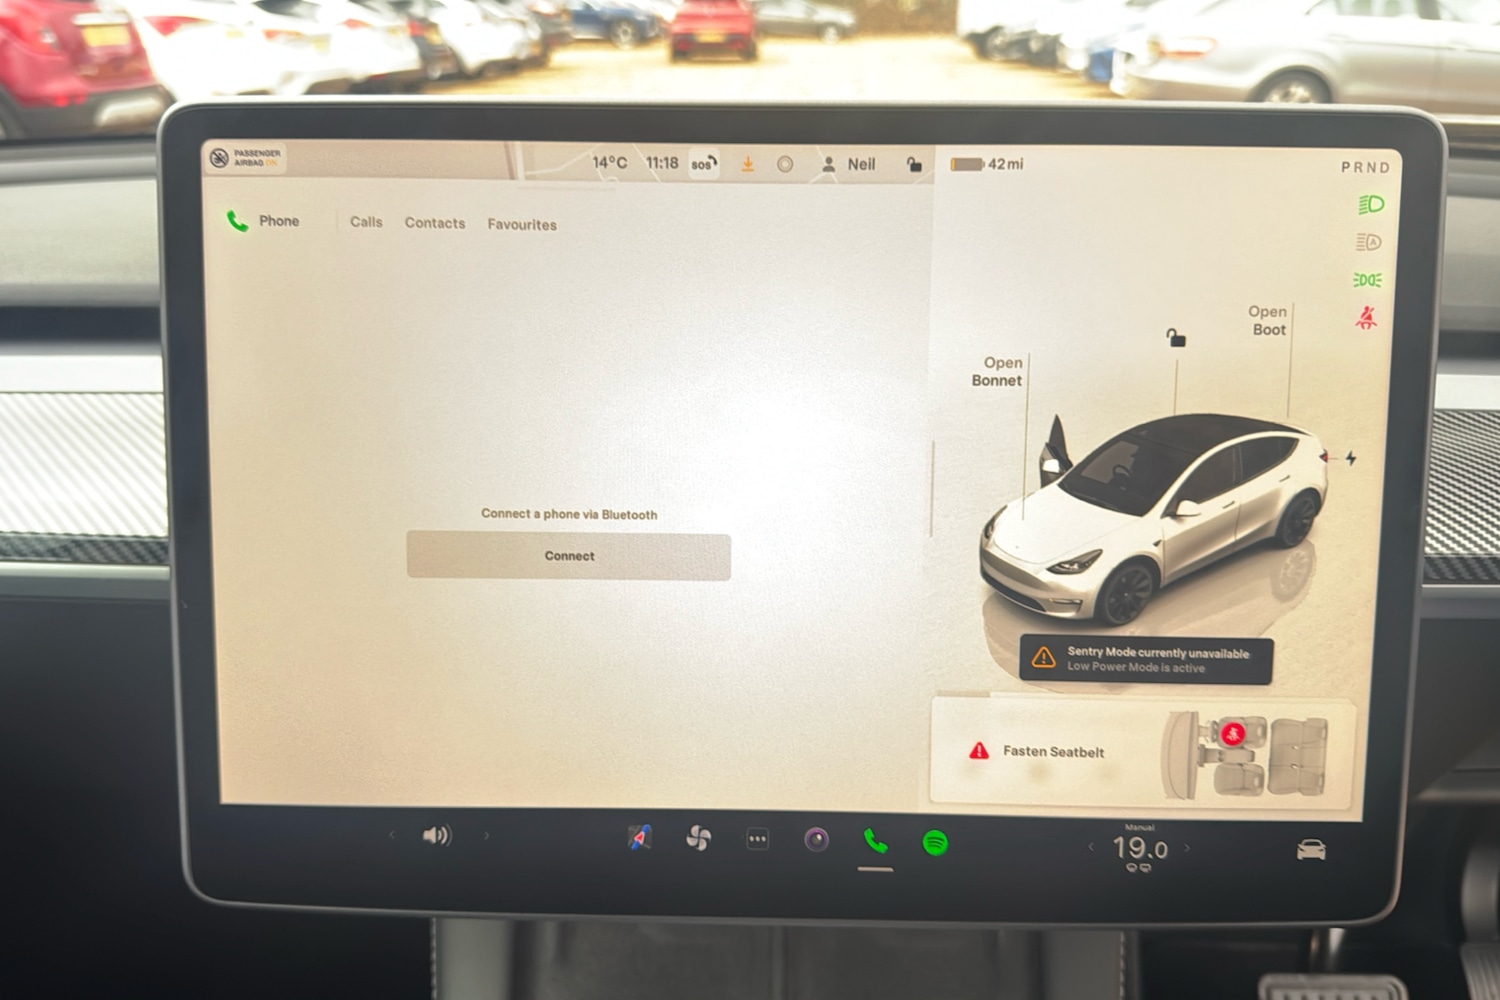
Task: Tap Connect to pair a phone
Action: (567, 556)
